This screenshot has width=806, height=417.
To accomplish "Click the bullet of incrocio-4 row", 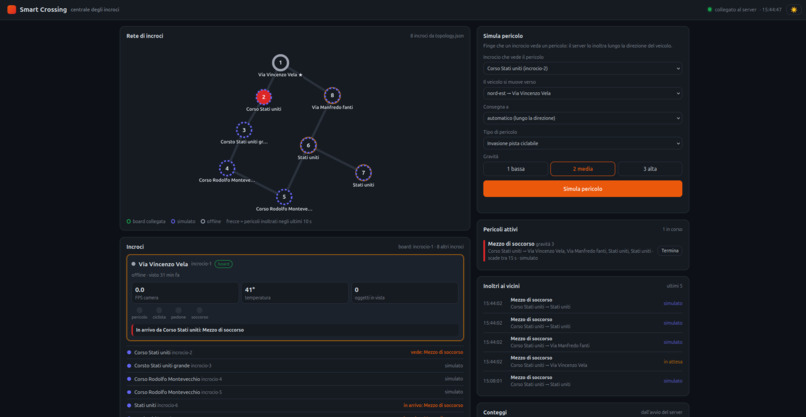I will 129,379.
